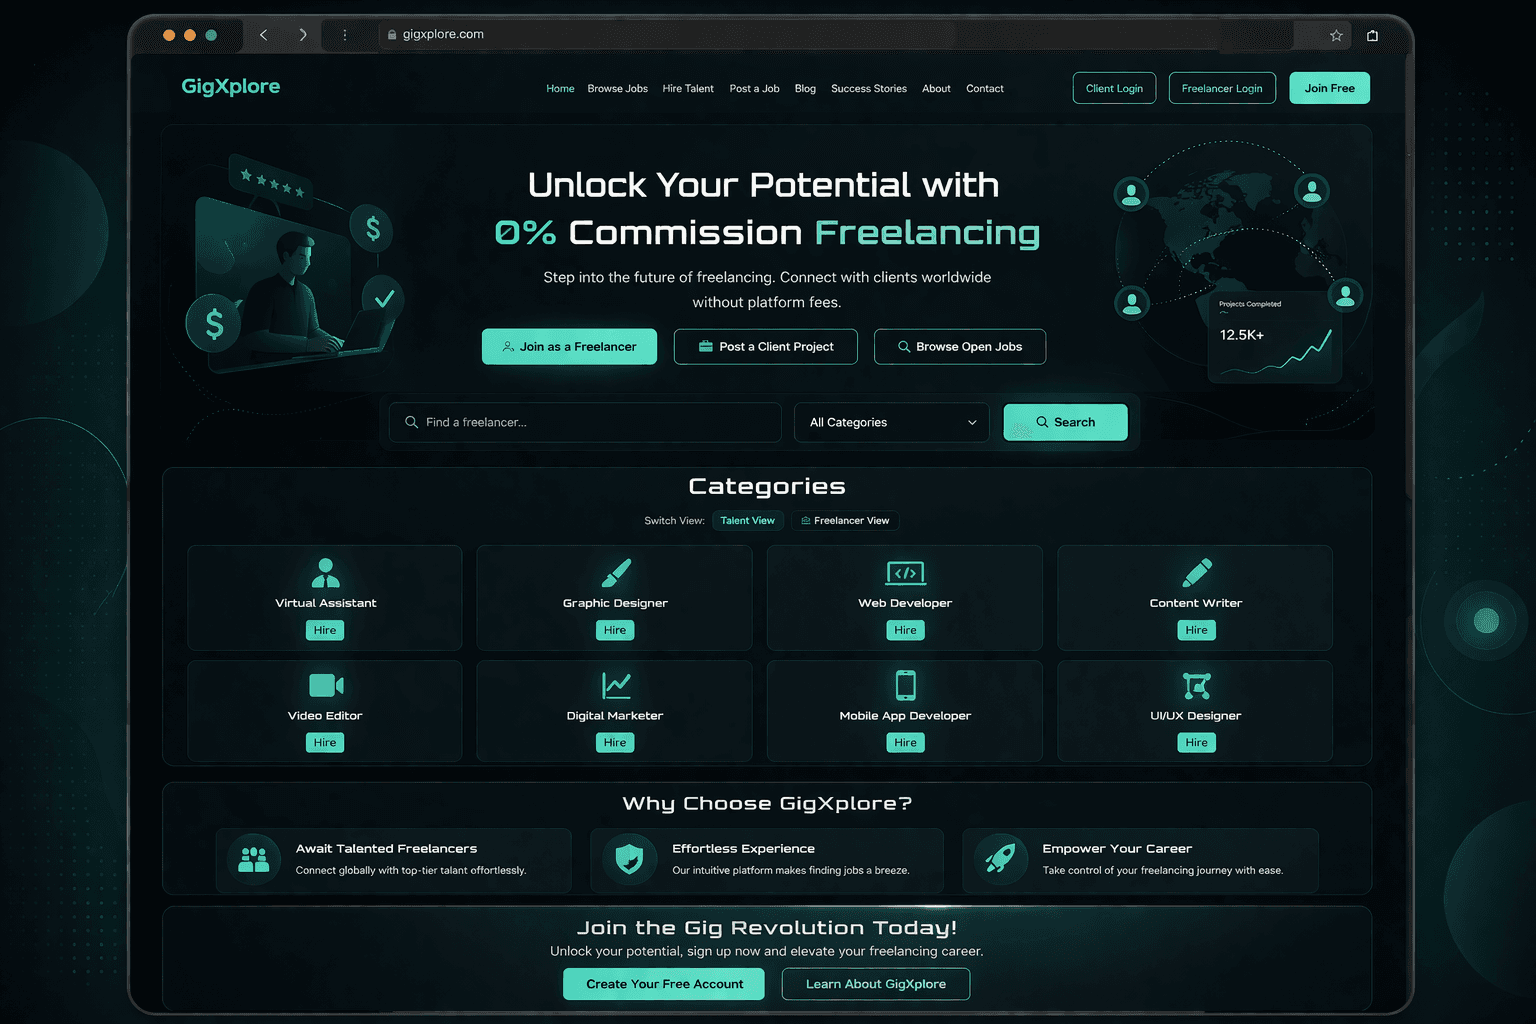Click the magnifier icon in Find a freelancer field
Viewport: 1536px width, 1024px height.
pos(411,422)
